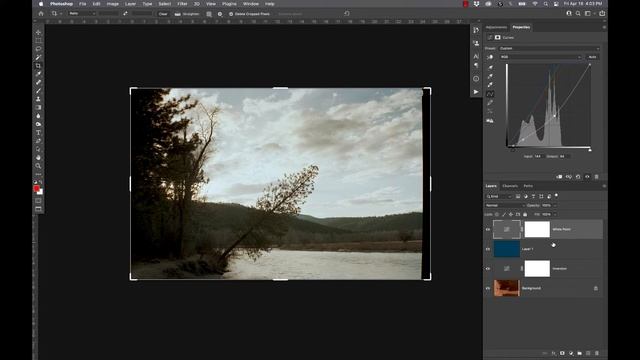This screenshot has height=360, width=640.
Task: Open the layer Fill dropdown
Action: tap(554, 214)
